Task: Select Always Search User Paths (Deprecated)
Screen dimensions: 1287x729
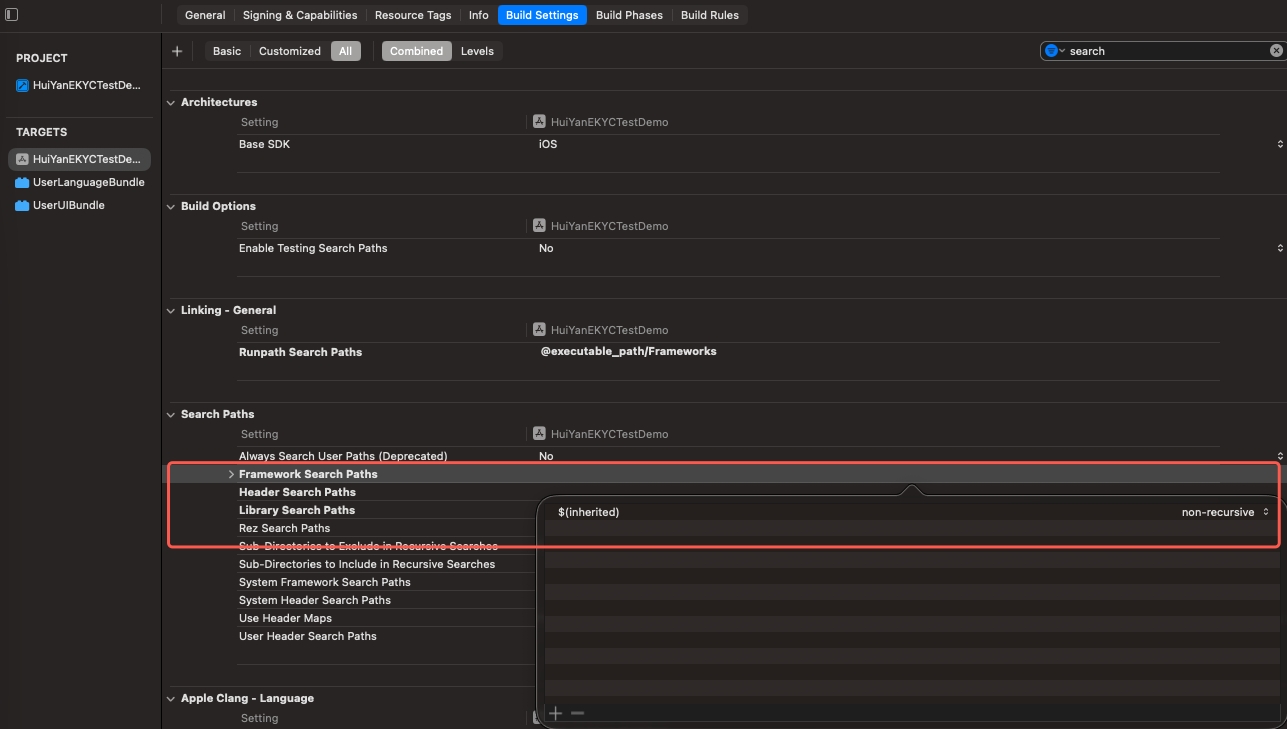Action: tap(343, 456)
